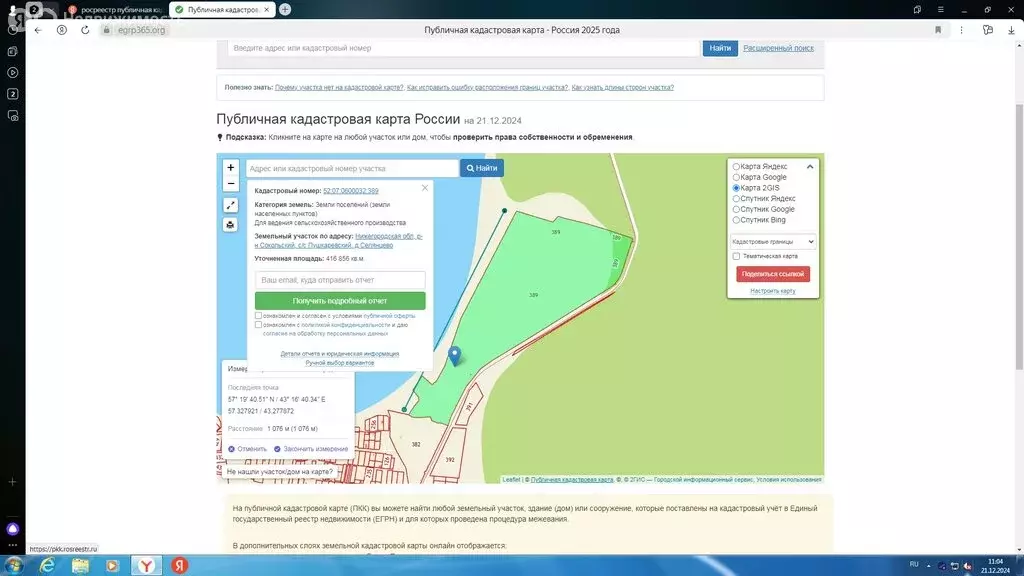Open Детали отчета и юридическая информация link
Image resolution: width=1024 pixels, height=576 pixels.
click(x=340, y=353)
